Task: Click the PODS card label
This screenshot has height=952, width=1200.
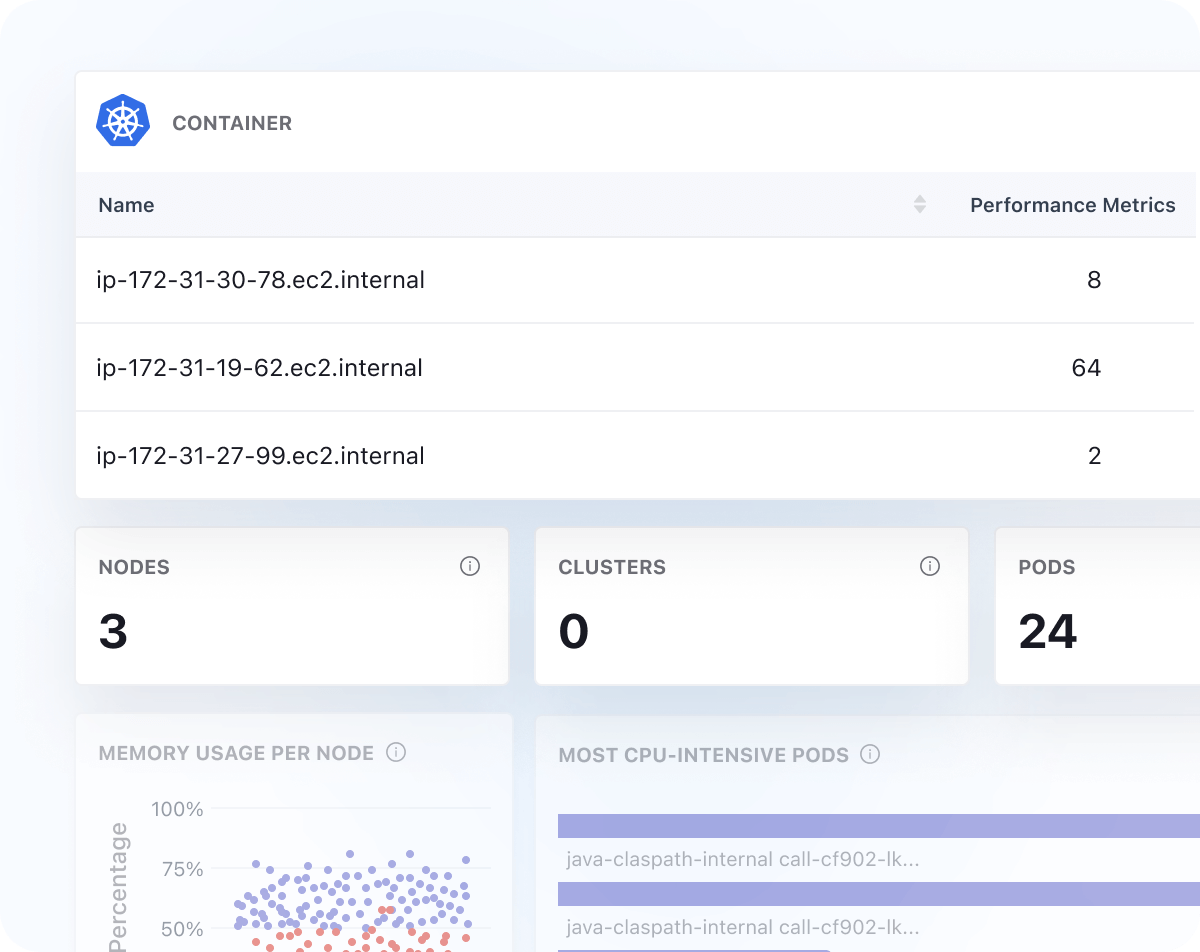Action: click(1047, 567)
